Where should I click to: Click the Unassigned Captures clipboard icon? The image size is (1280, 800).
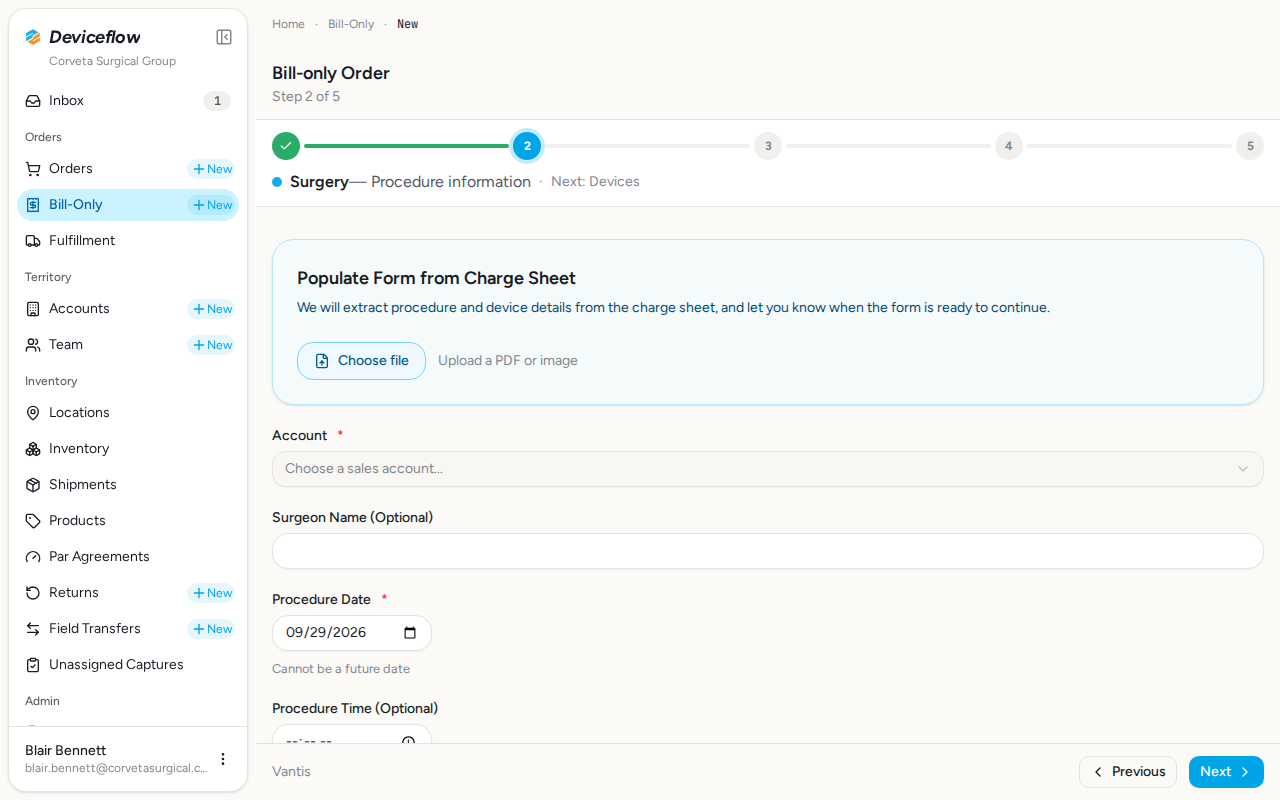tap(33, 665)
